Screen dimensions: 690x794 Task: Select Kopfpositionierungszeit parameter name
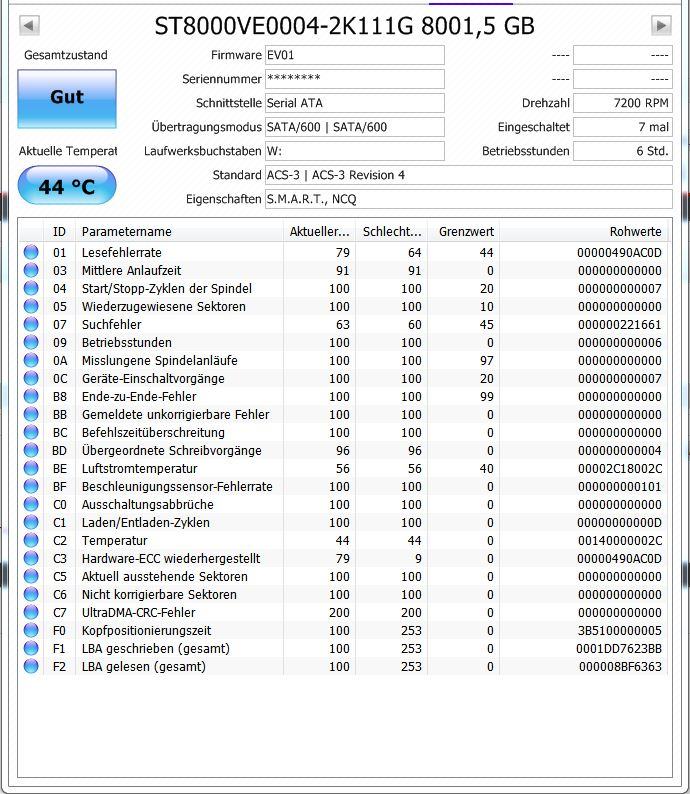[146, 630]
